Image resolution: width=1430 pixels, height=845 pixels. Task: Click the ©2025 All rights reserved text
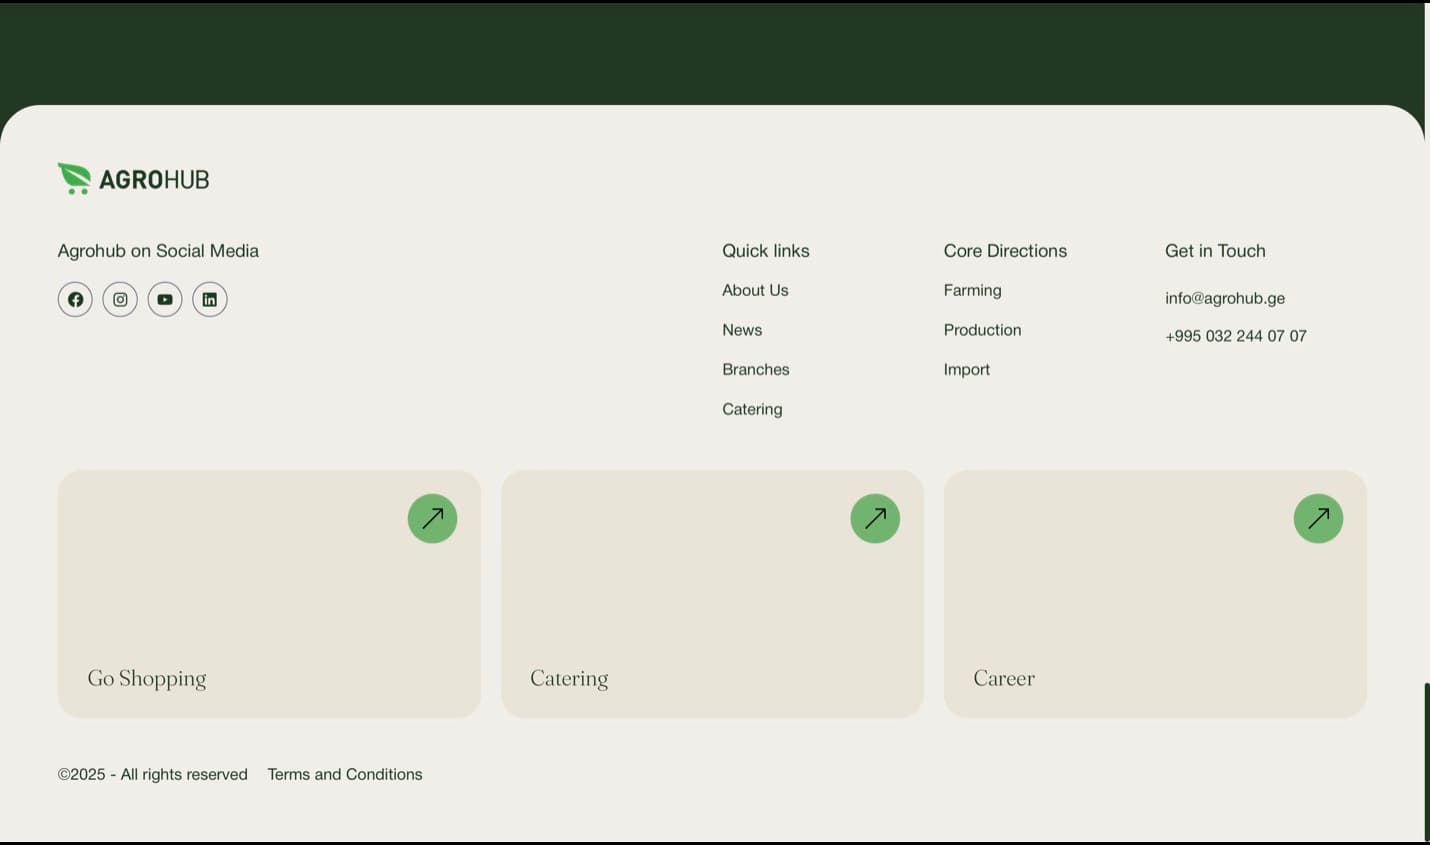pos(153,774)
